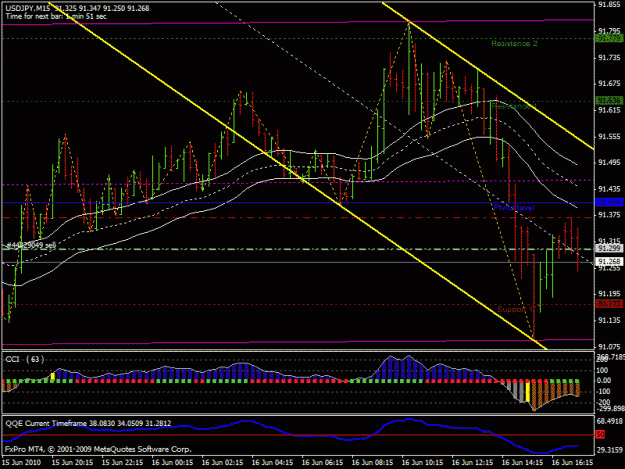Image resolution: width=625 pixels, height=469 pixels.
Task: Click the 91.735 price axis value
Action: (x=609, y=58)
